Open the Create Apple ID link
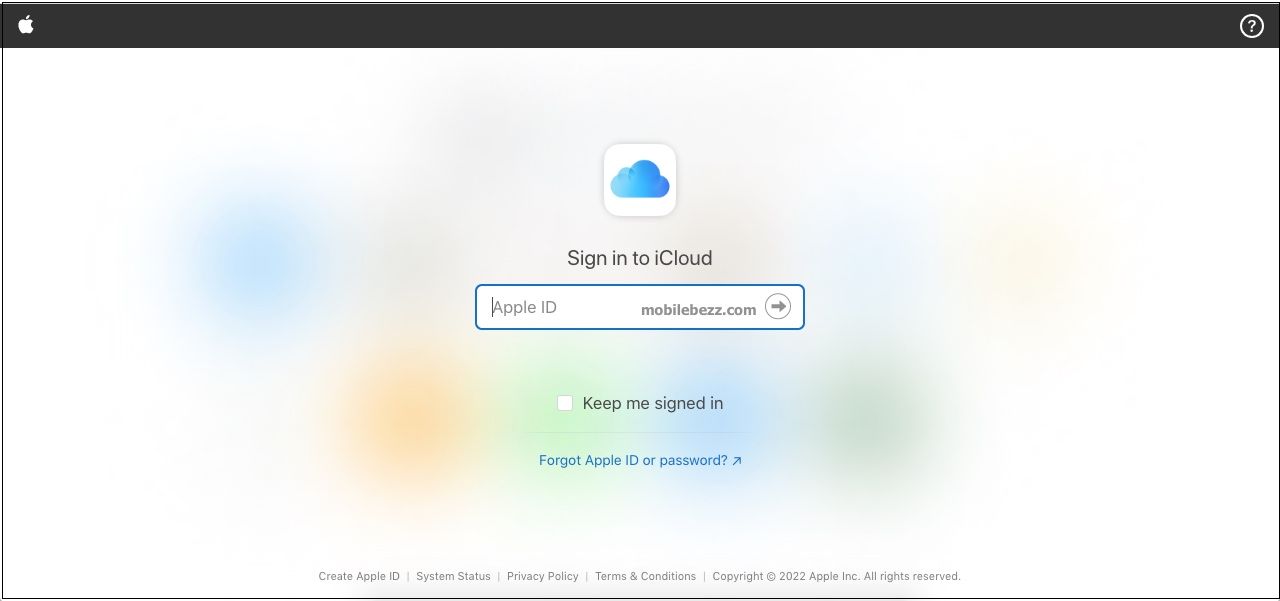 click(359, 576)
